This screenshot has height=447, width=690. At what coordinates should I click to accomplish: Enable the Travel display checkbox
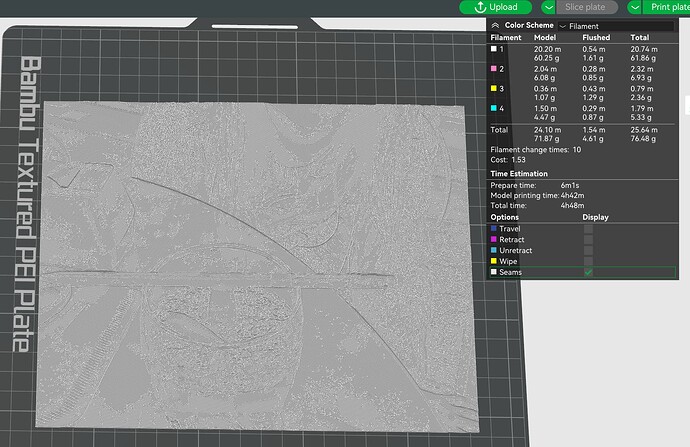[588, 229]
